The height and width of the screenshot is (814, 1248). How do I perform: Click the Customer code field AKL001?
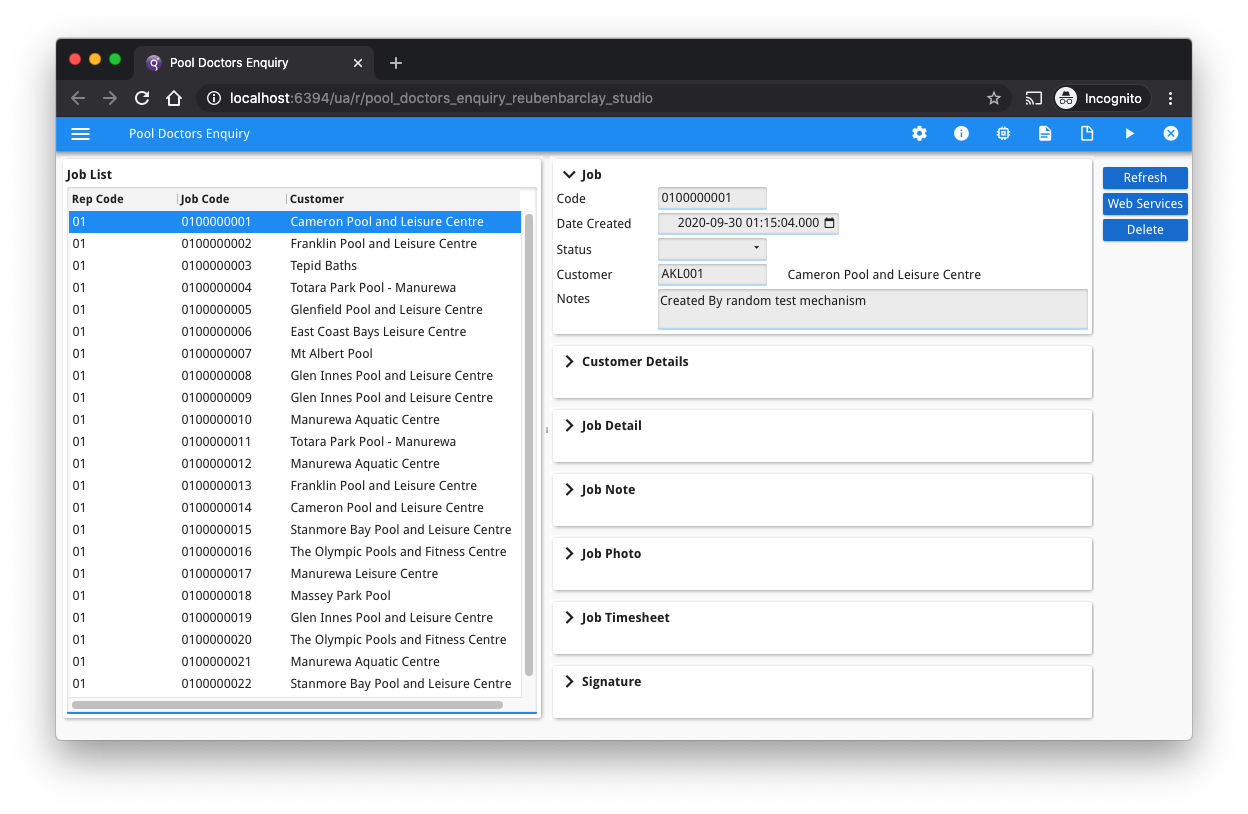[712, 274]
